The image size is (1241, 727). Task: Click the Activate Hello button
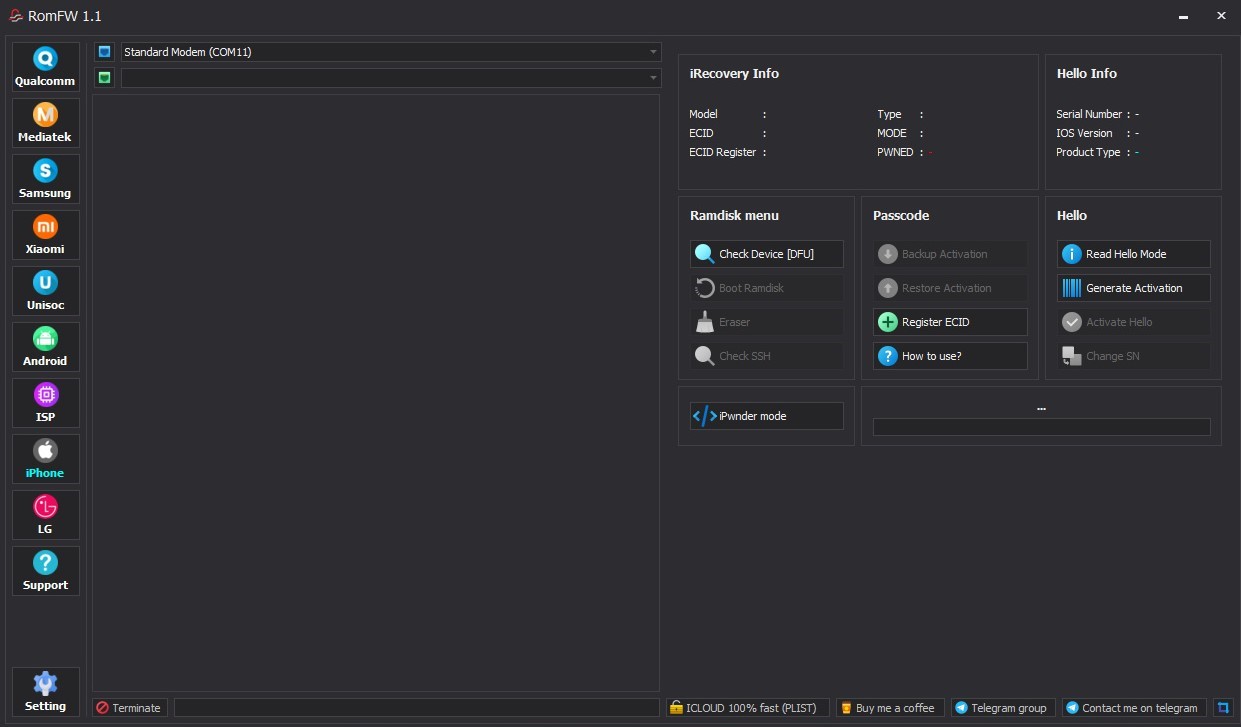coord(1133,322)
